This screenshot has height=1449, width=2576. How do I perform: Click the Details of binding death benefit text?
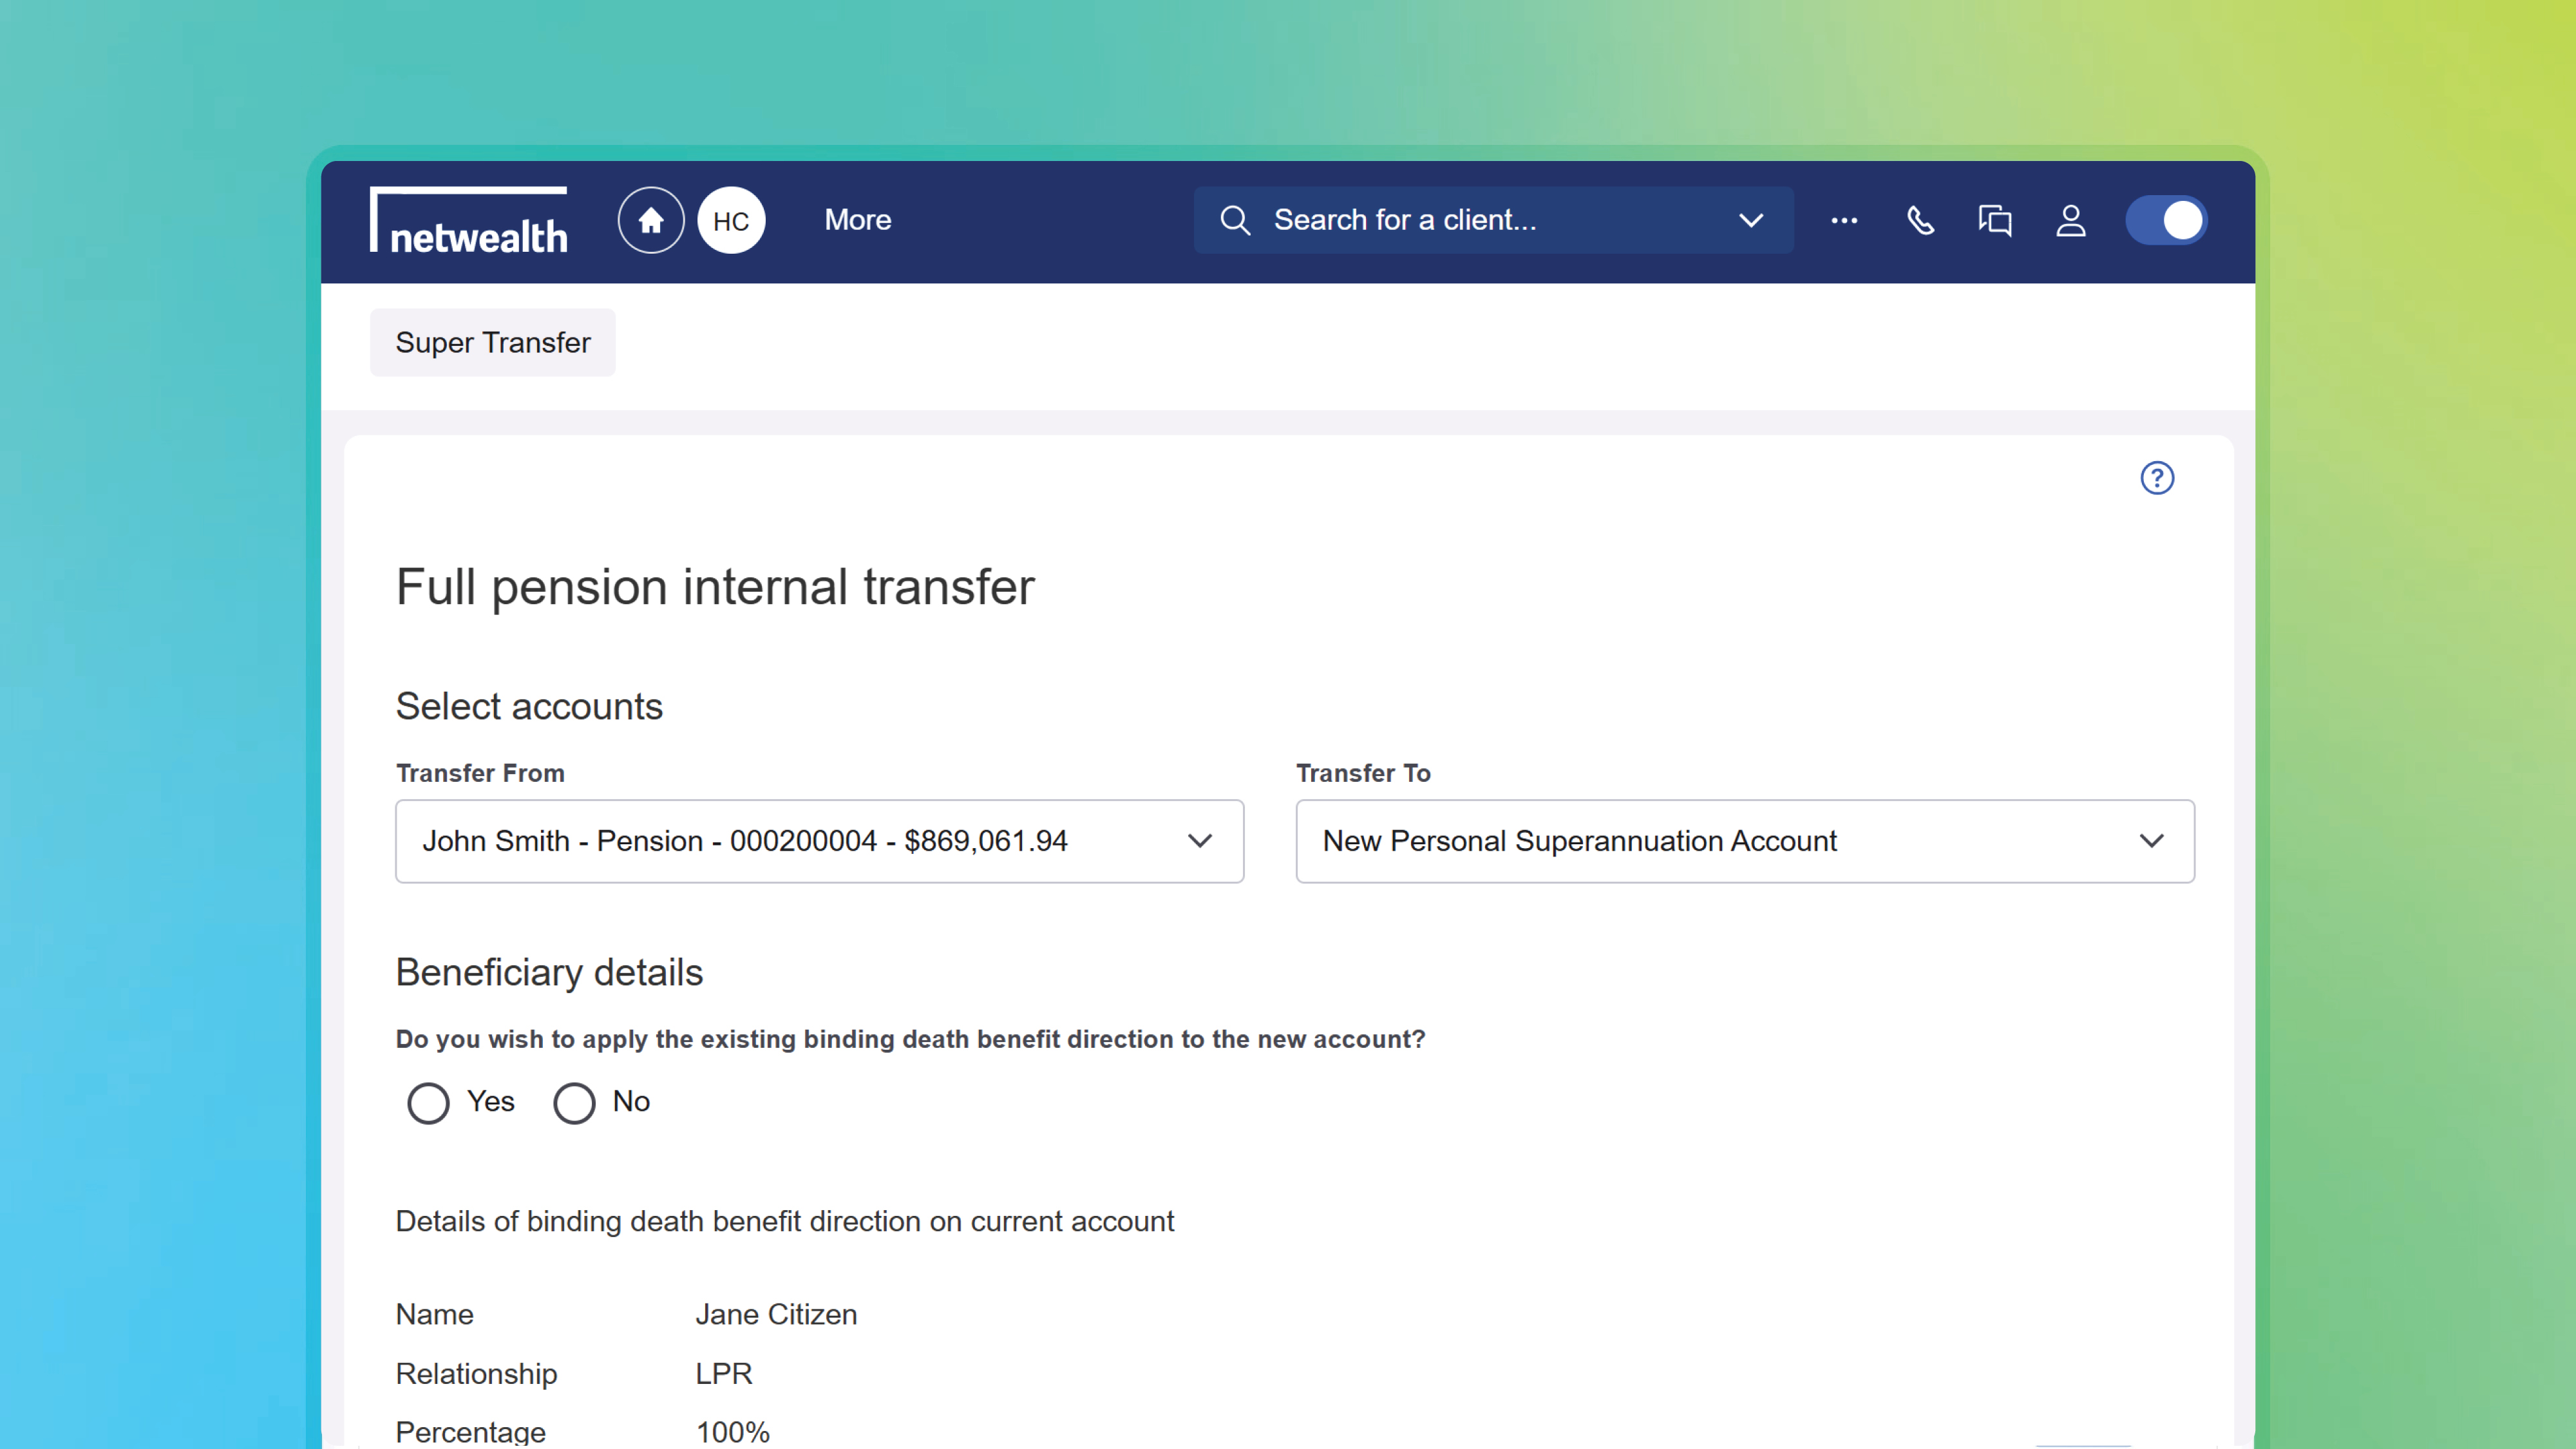pyautogui.click(x=785, y=1221)
